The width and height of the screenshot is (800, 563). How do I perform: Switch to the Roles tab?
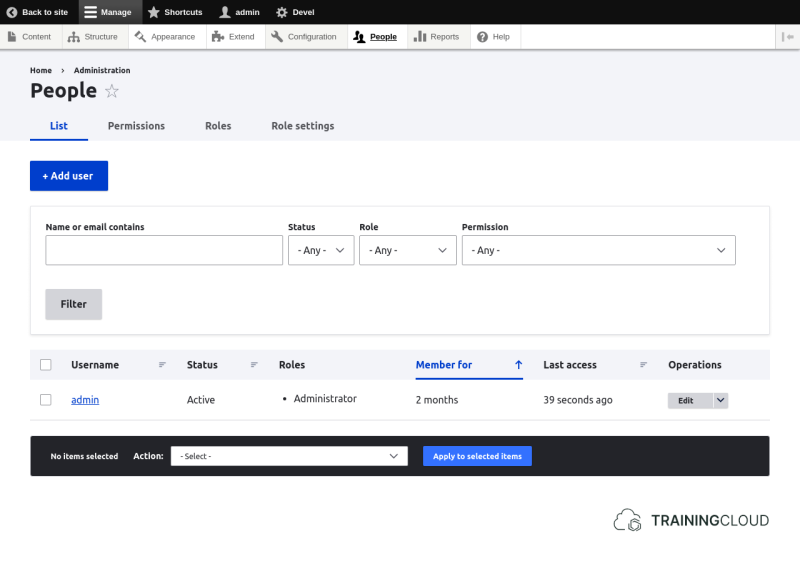pyautogui.click(x=218, y=126)
